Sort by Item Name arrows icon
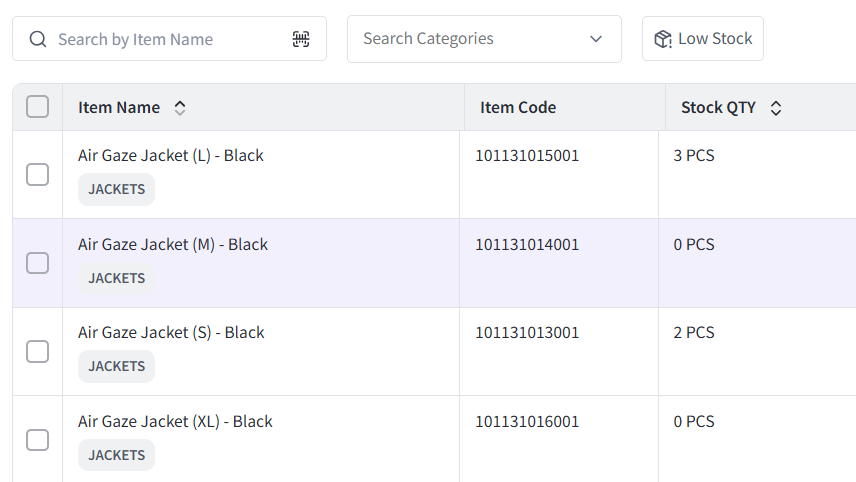Screen dimensions: 856x482 point(180,108)
